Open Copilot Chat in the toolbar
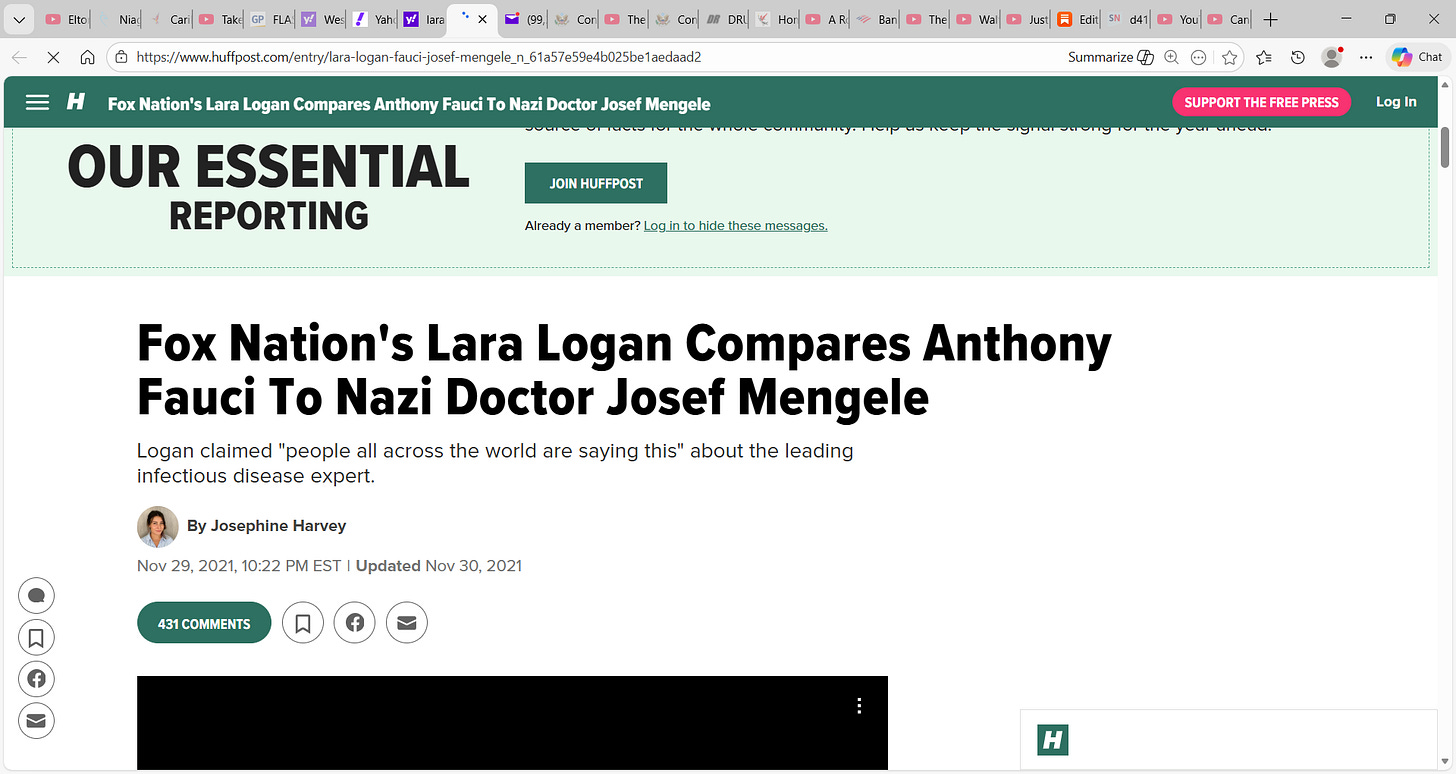 point(1417,57)
